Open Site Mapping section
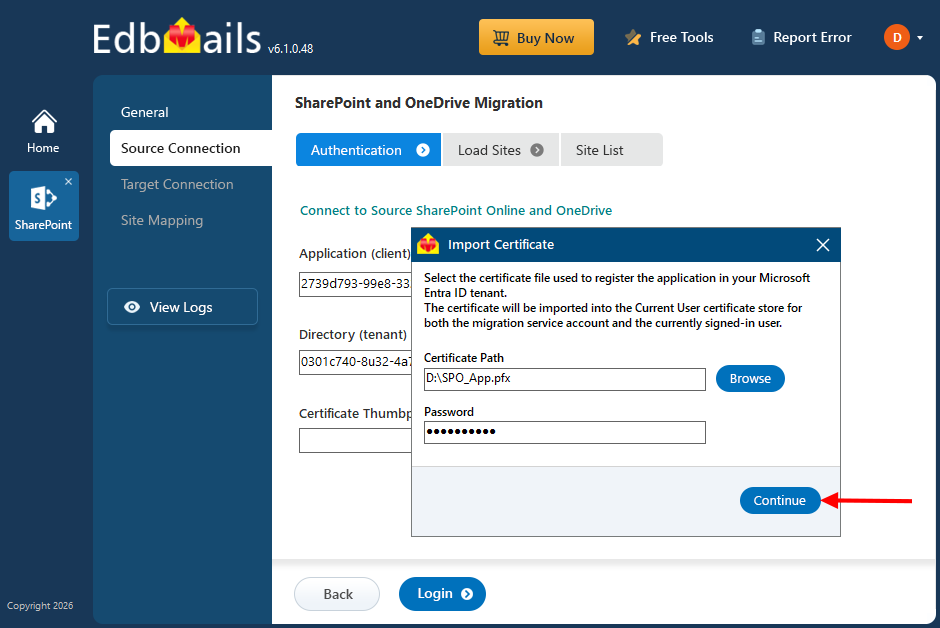The image size is (940, 628). [162, 220]
